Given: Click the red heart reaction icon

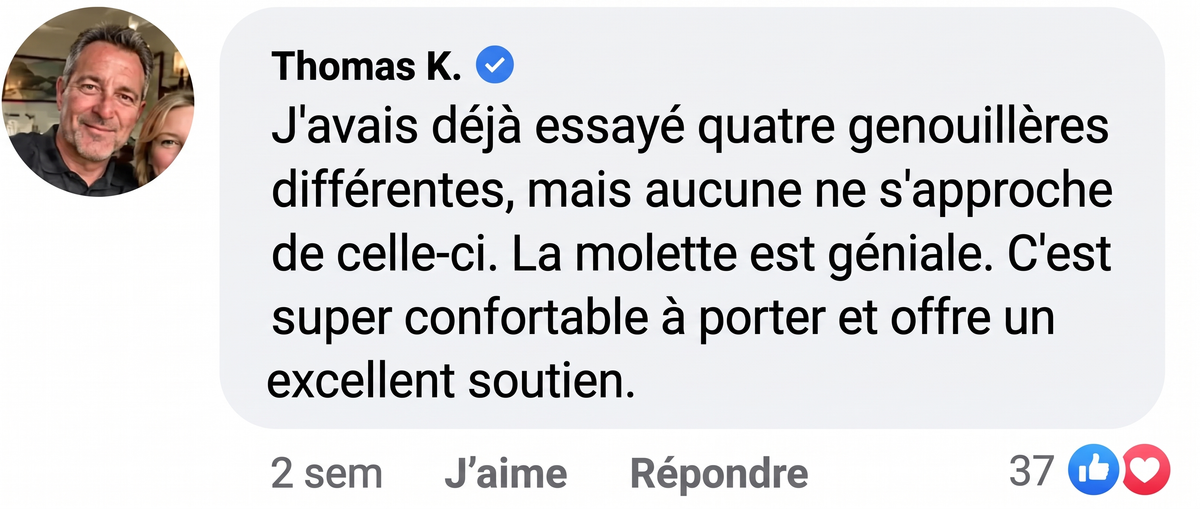Looking at the screenshot, I should [1145, 470].
